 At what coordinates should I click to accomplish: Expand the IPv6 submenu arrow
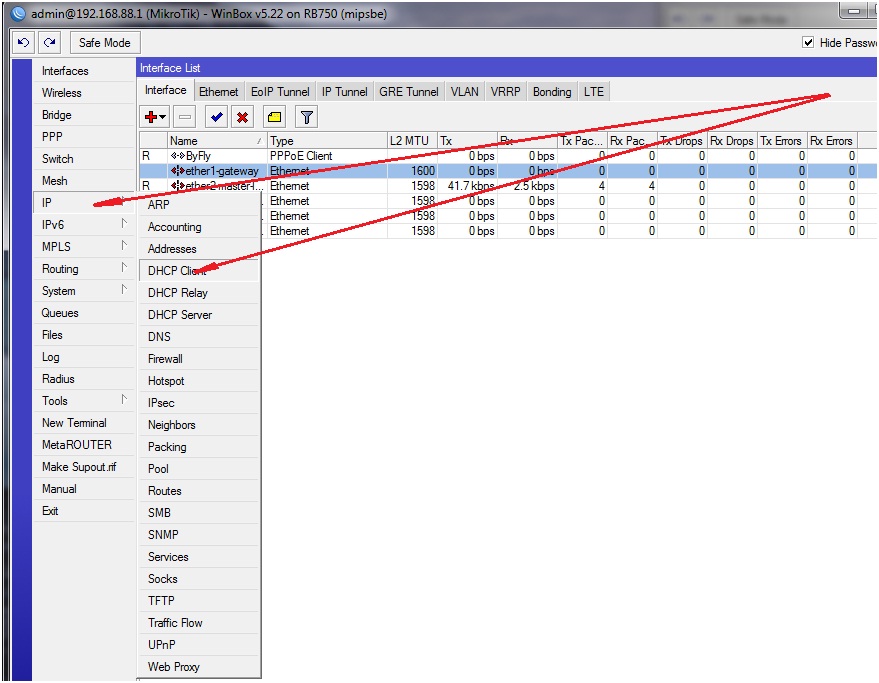124,224
